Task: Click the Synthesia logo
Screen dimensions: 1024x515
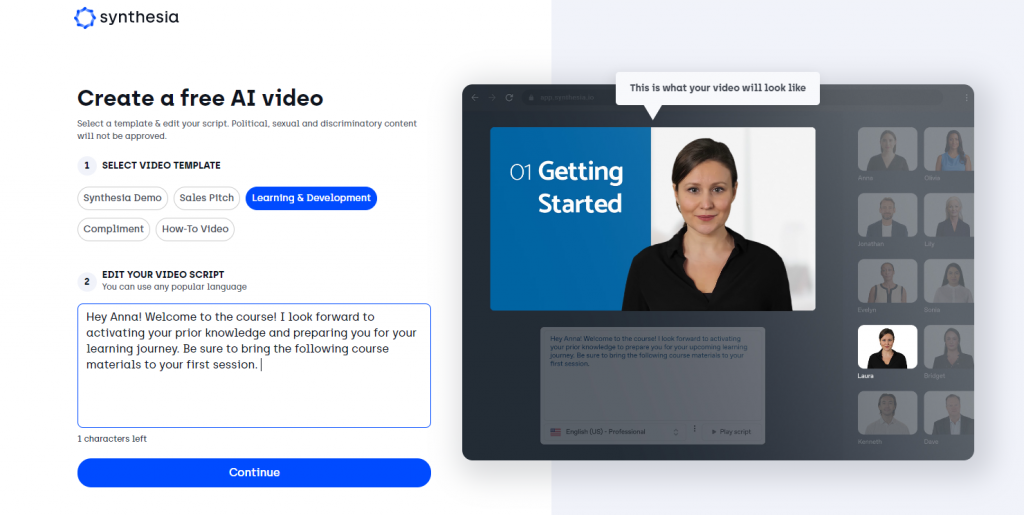Action: click(126, 18)
